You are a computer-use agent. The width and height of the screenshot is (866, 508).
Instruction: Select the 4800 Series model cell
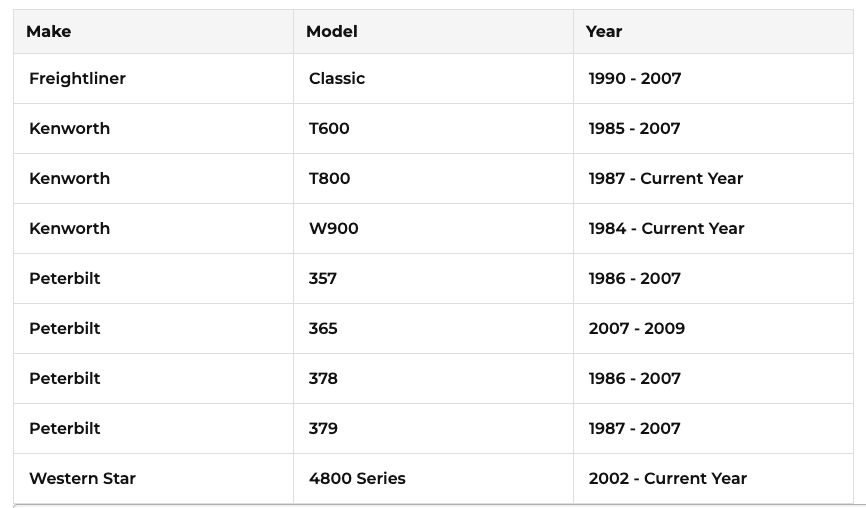point(358,479)
